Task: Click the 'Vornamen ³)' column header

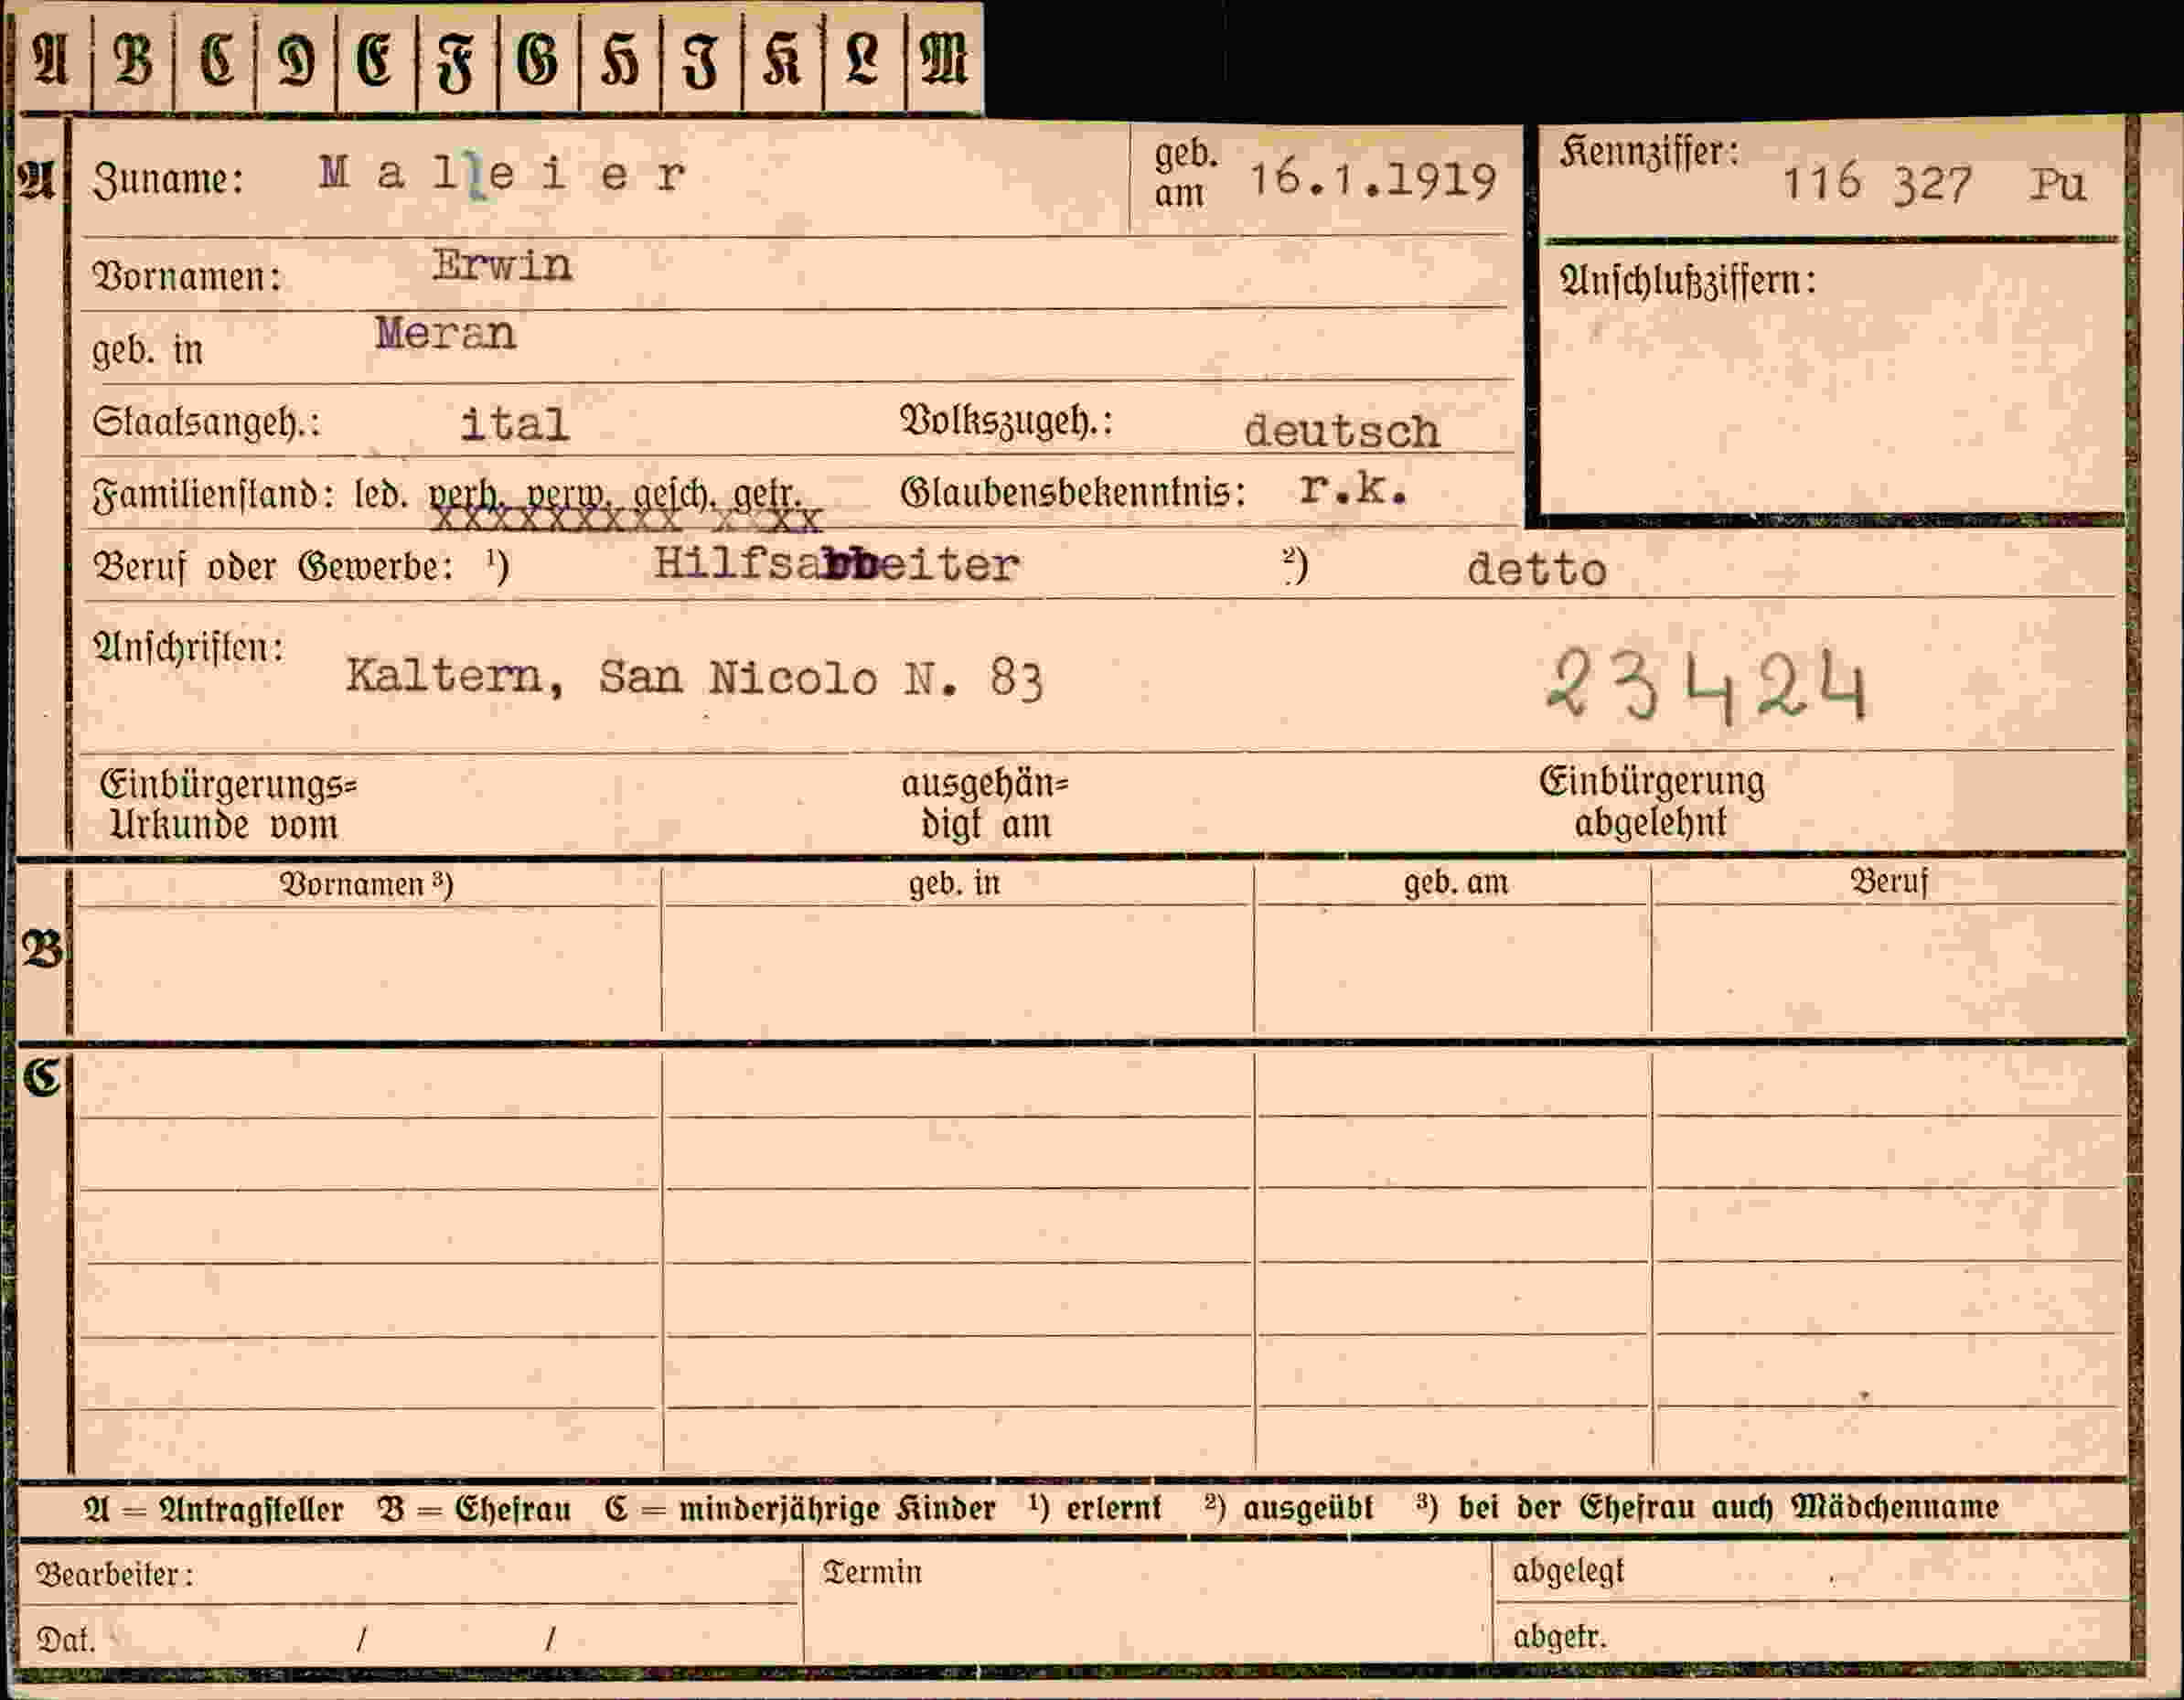Action: pyautogui.click(x=366, y=884)
